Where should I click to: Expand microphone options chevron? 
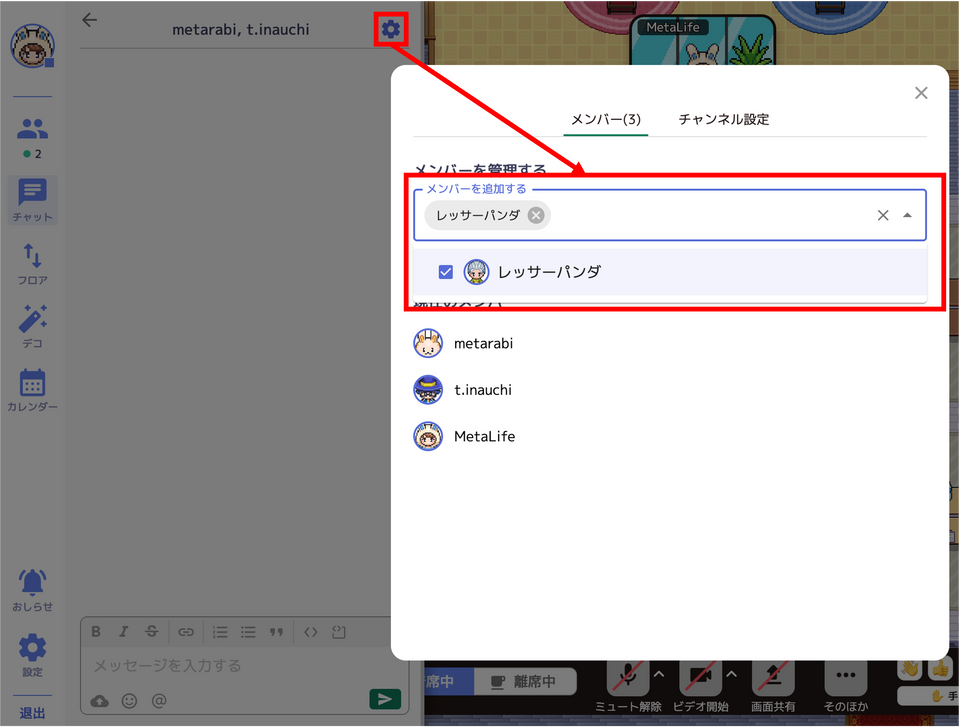coord(659,674)
